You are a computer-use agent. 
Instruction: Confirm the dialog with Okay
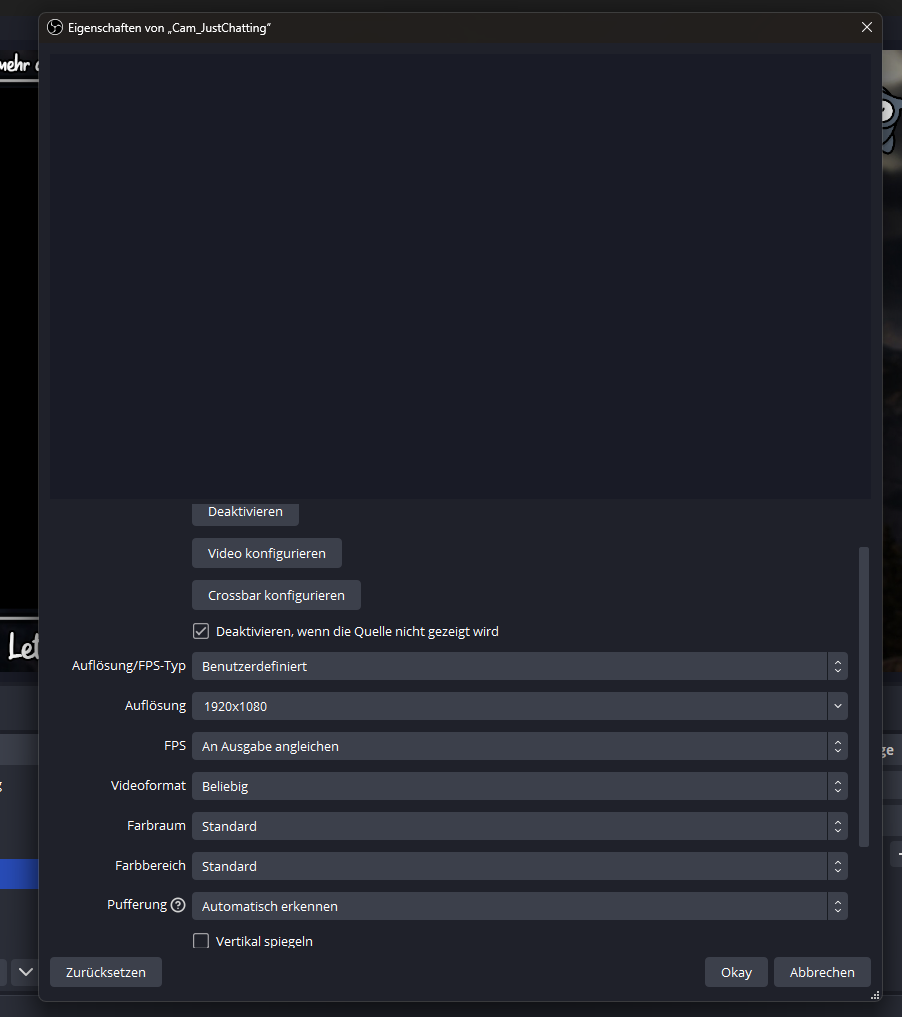[x=736, y=972]
